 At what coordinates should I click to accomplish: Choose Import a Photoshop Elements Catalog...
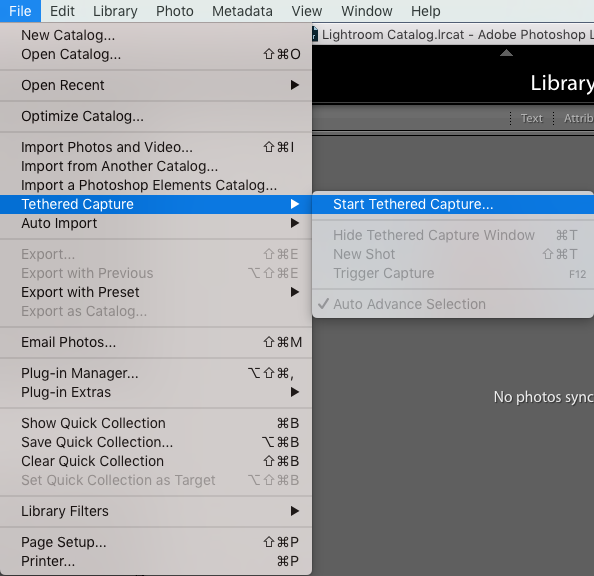(156, 185)
